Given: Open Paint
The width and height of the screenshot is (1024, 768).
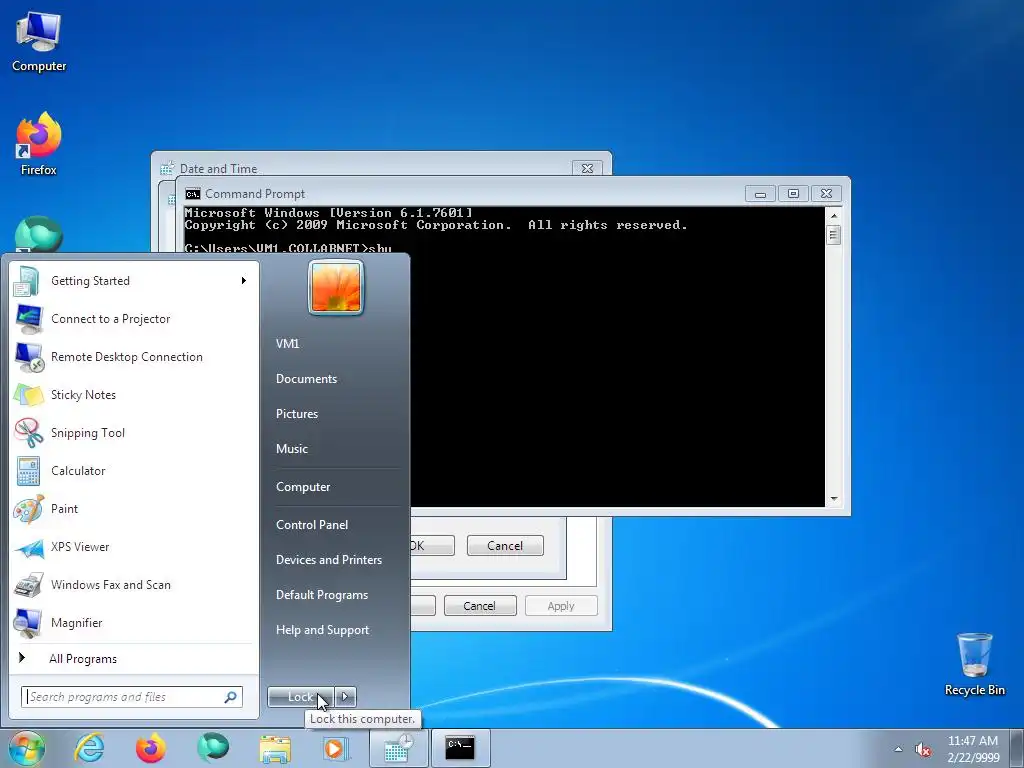Looking at the screenshot, I should pos(133,509).
